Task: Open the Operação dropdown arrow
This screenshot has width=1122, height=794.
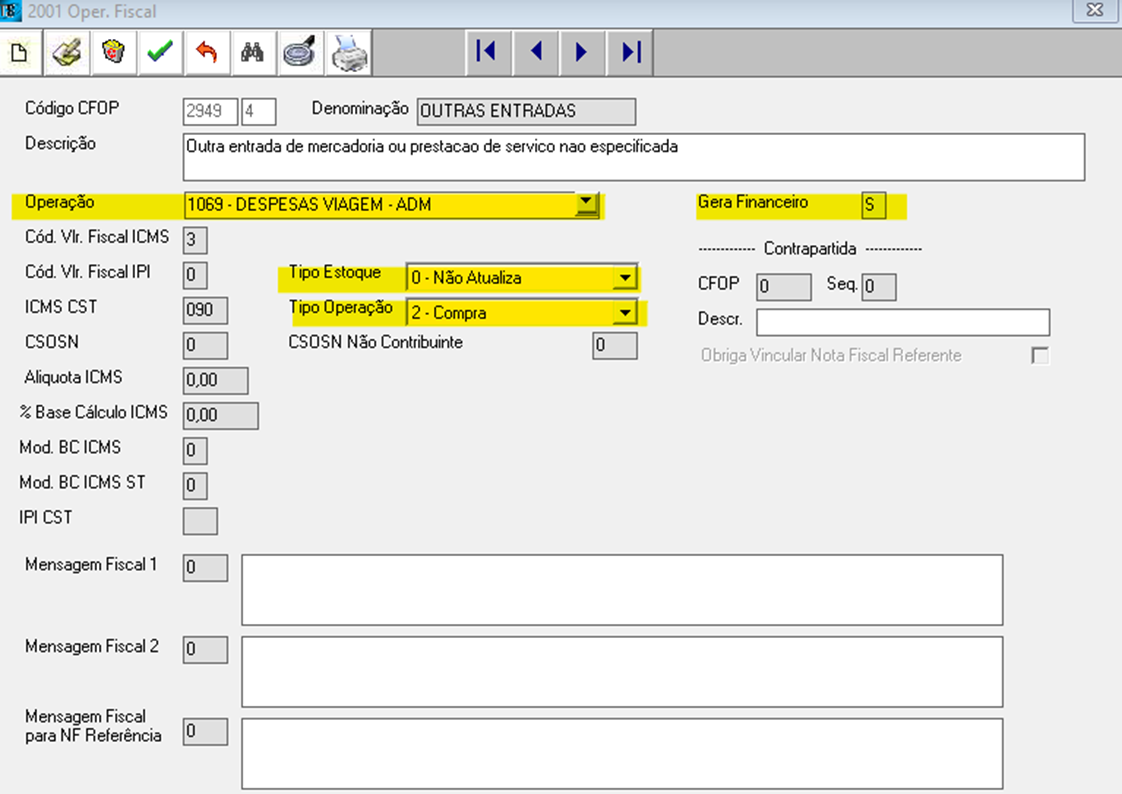Action: 586,203
